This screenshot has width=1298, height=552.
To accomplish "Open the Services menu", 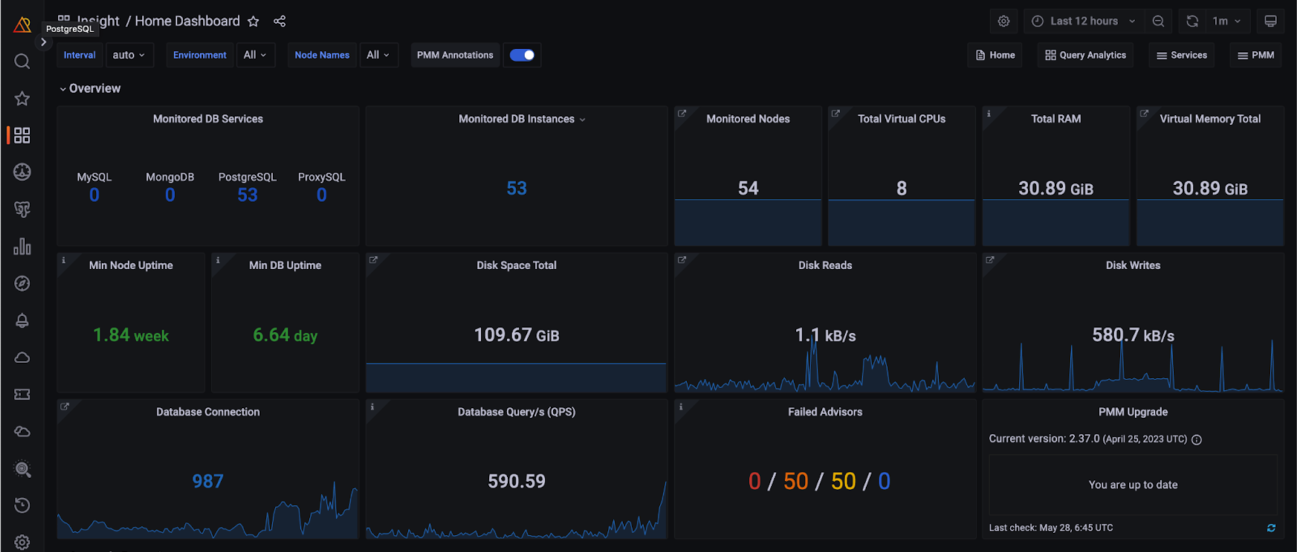I will (1181, 55).
